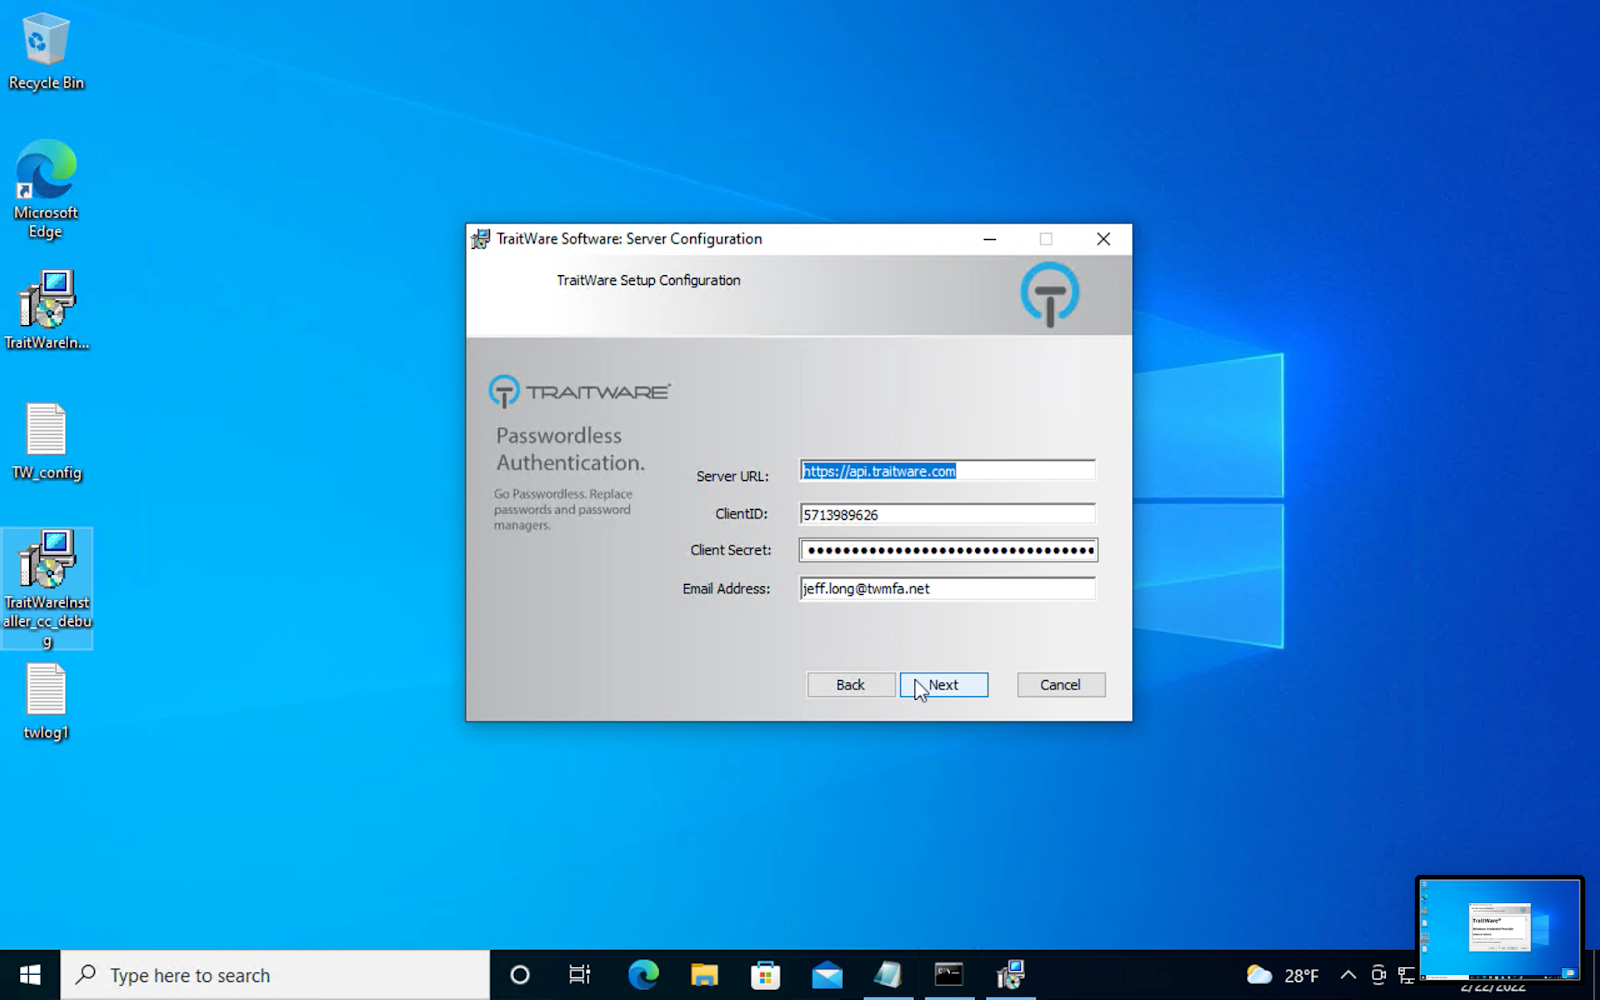Image resolution: width=1600 pixels, height=1000 pixels.
Task: Switch to the Notepad taskbar window
Action: [888, 975]
